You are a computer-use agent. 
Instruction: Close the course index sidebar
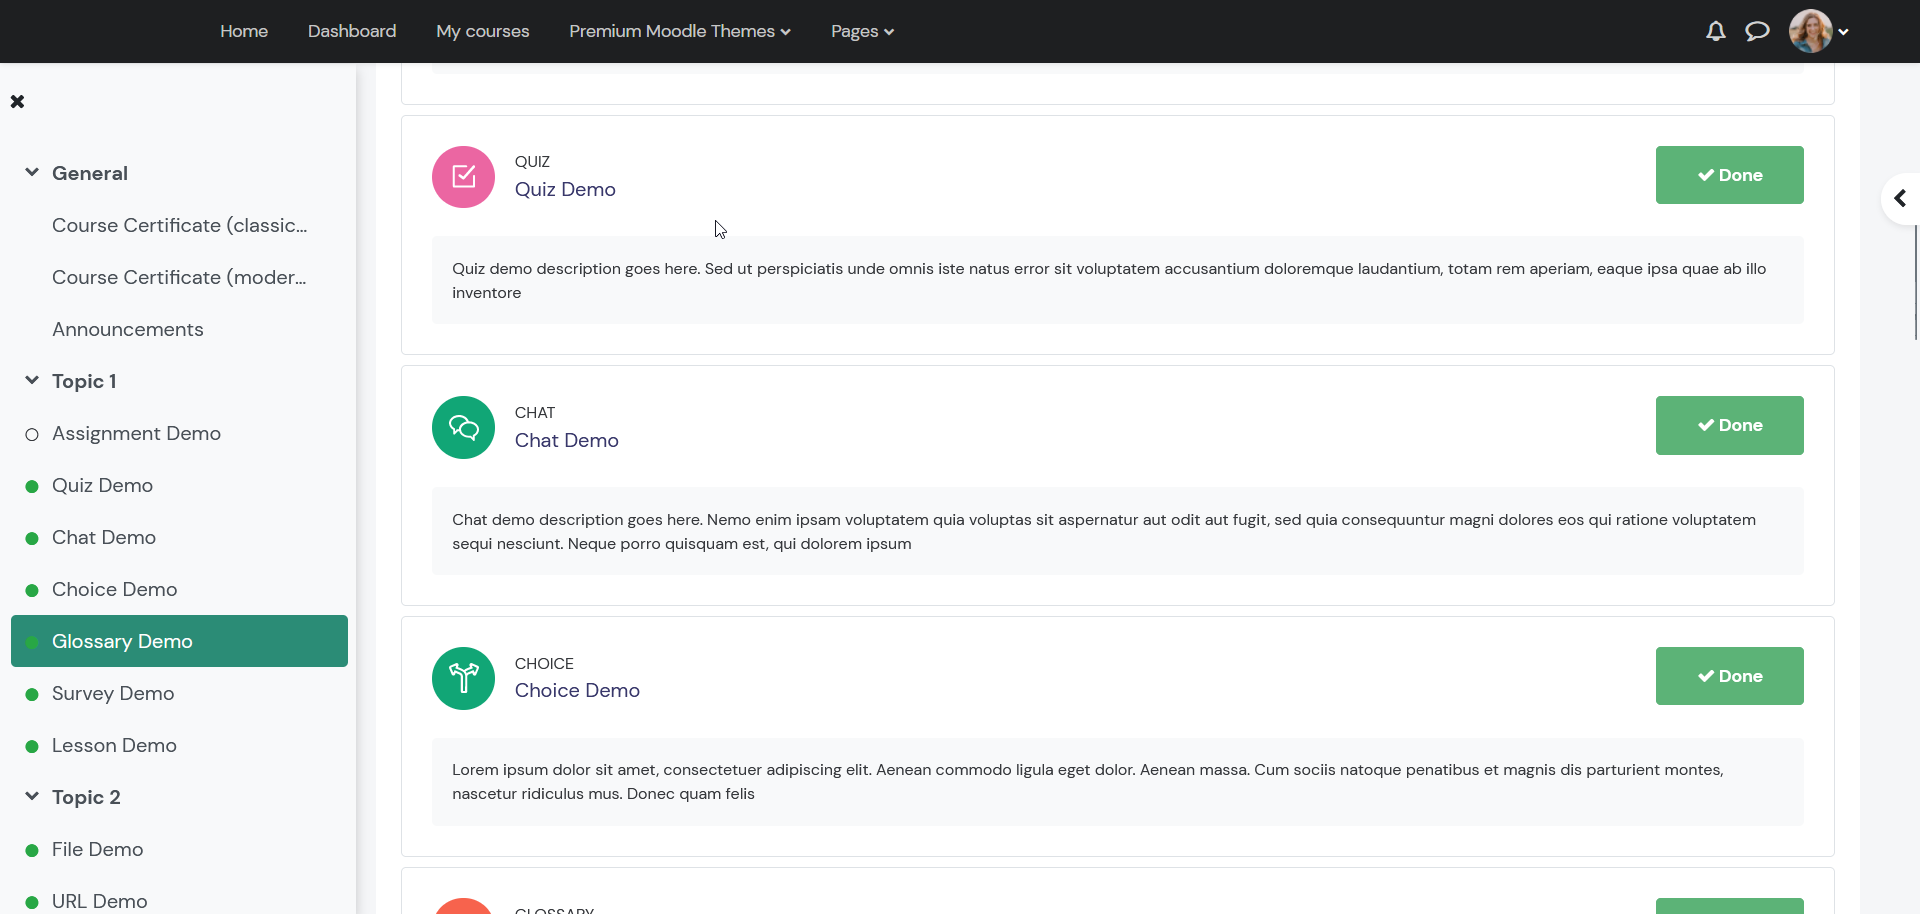pos(17,101)
